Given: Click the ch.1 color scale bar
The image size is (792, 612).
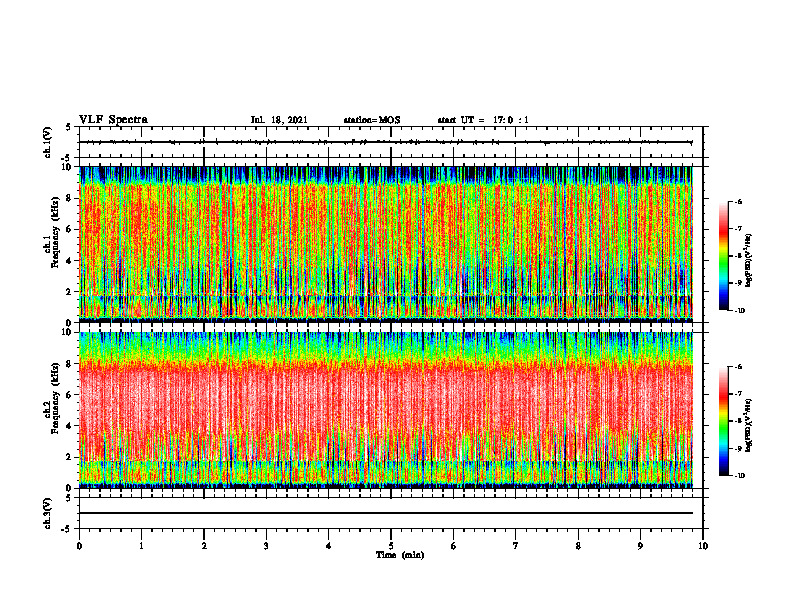Looking at the screenshot, I should tap(723, 256).
